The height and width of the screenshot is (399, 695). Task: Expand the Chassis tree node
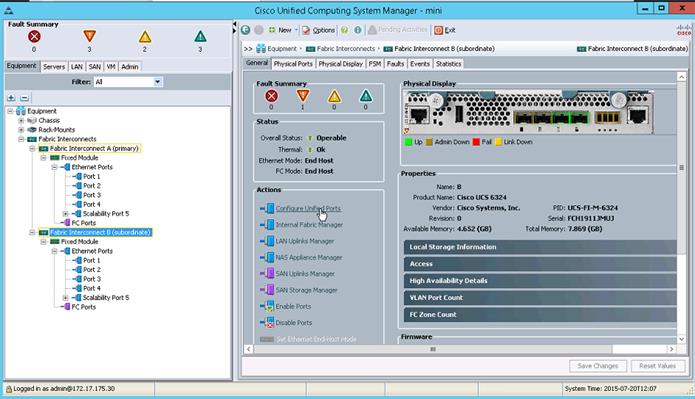[x=21, y=121]
